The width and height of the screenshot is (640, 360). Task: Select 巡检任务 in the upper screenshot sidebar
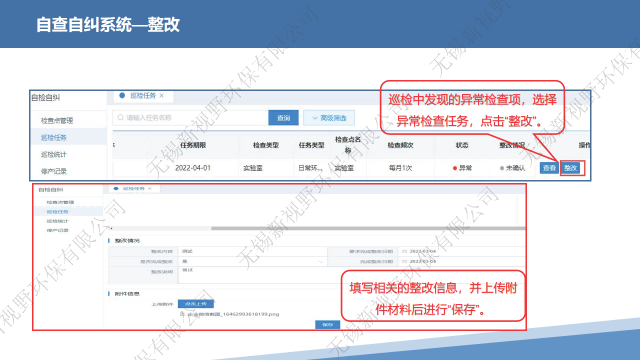pos(53,138)
